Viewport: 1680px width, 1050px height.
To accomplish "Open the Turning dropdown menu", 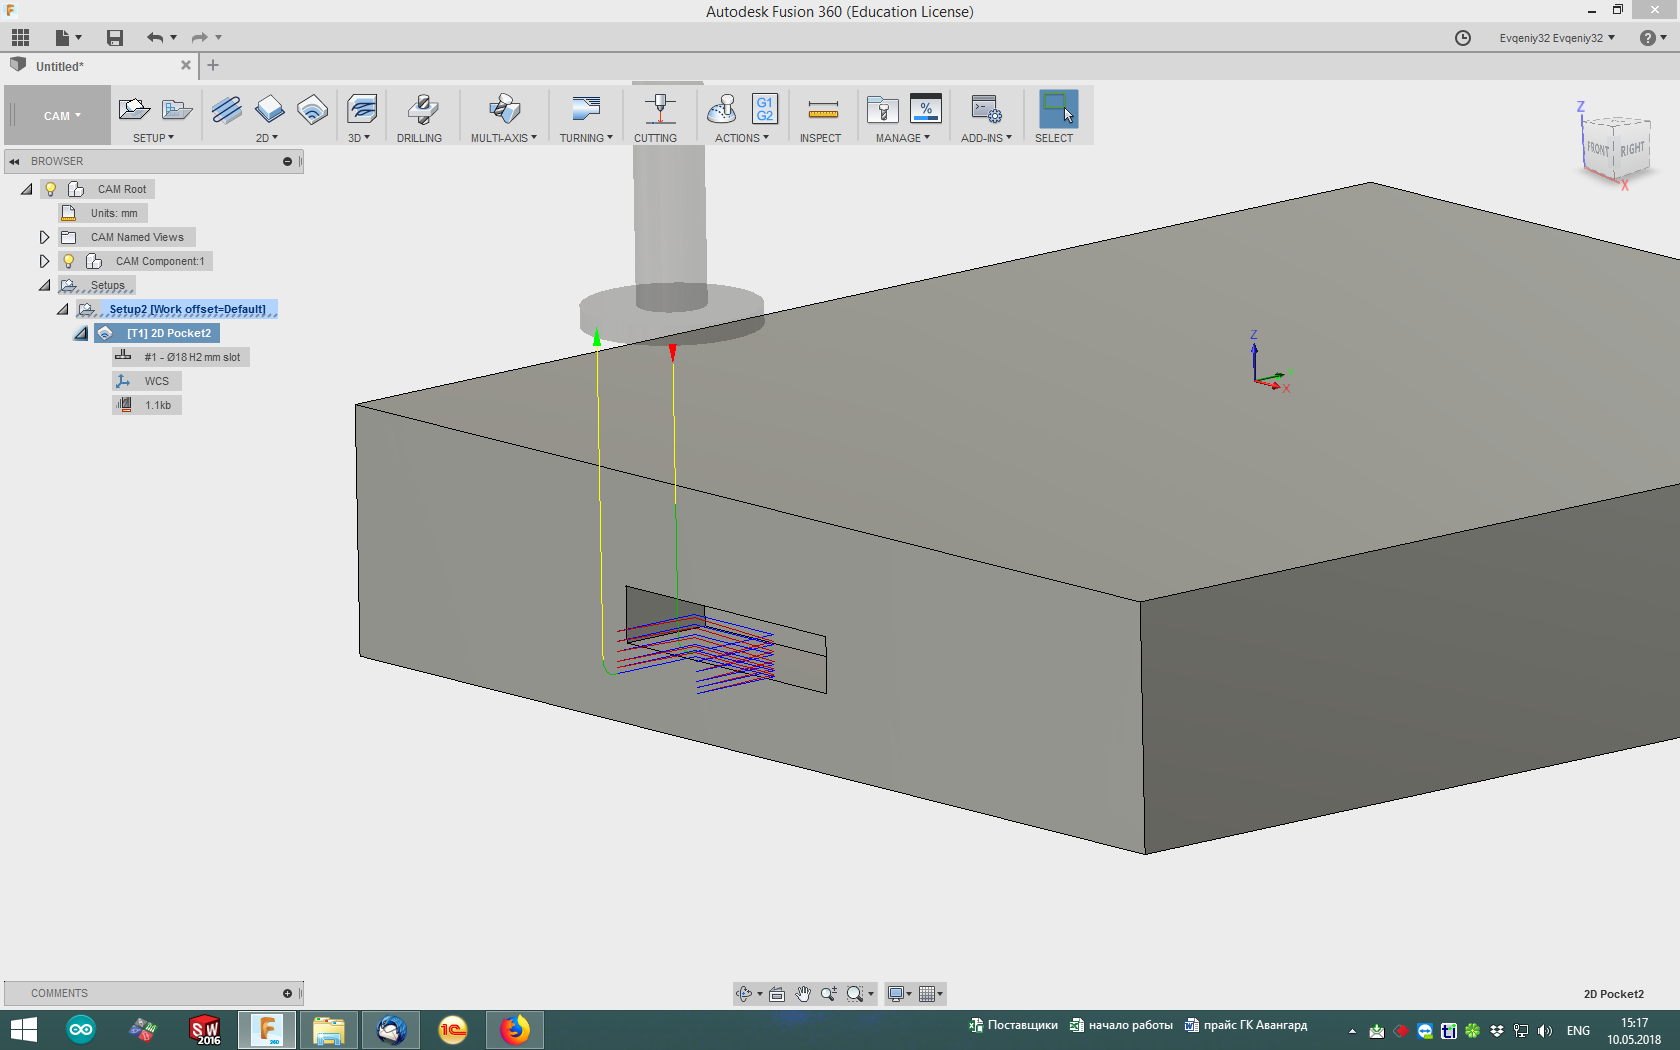I will pos(586,138).
